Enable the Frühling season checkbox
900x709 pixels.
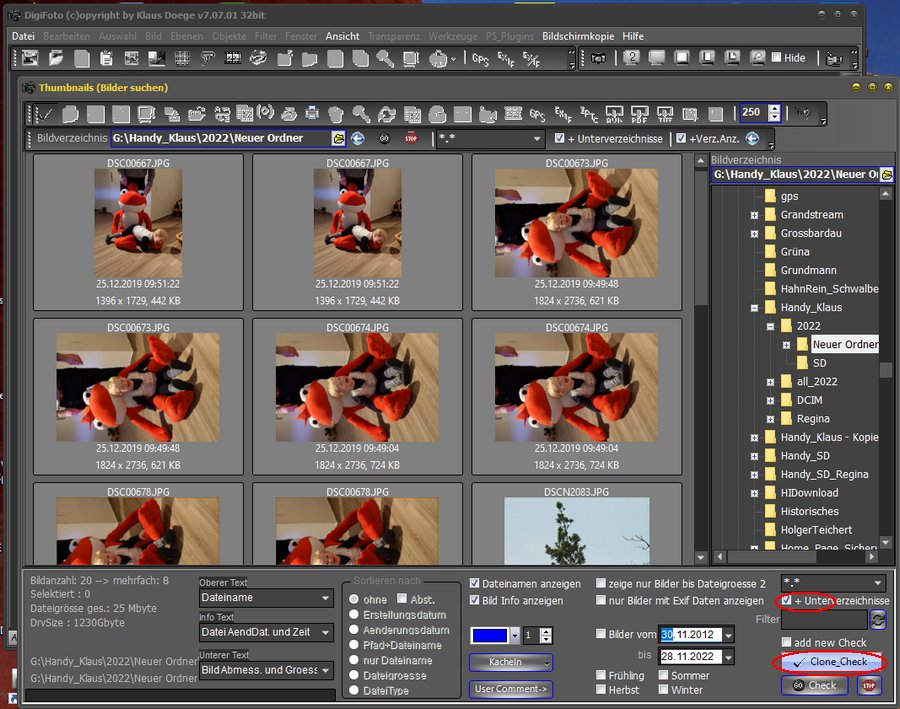(x=600, y=676)
